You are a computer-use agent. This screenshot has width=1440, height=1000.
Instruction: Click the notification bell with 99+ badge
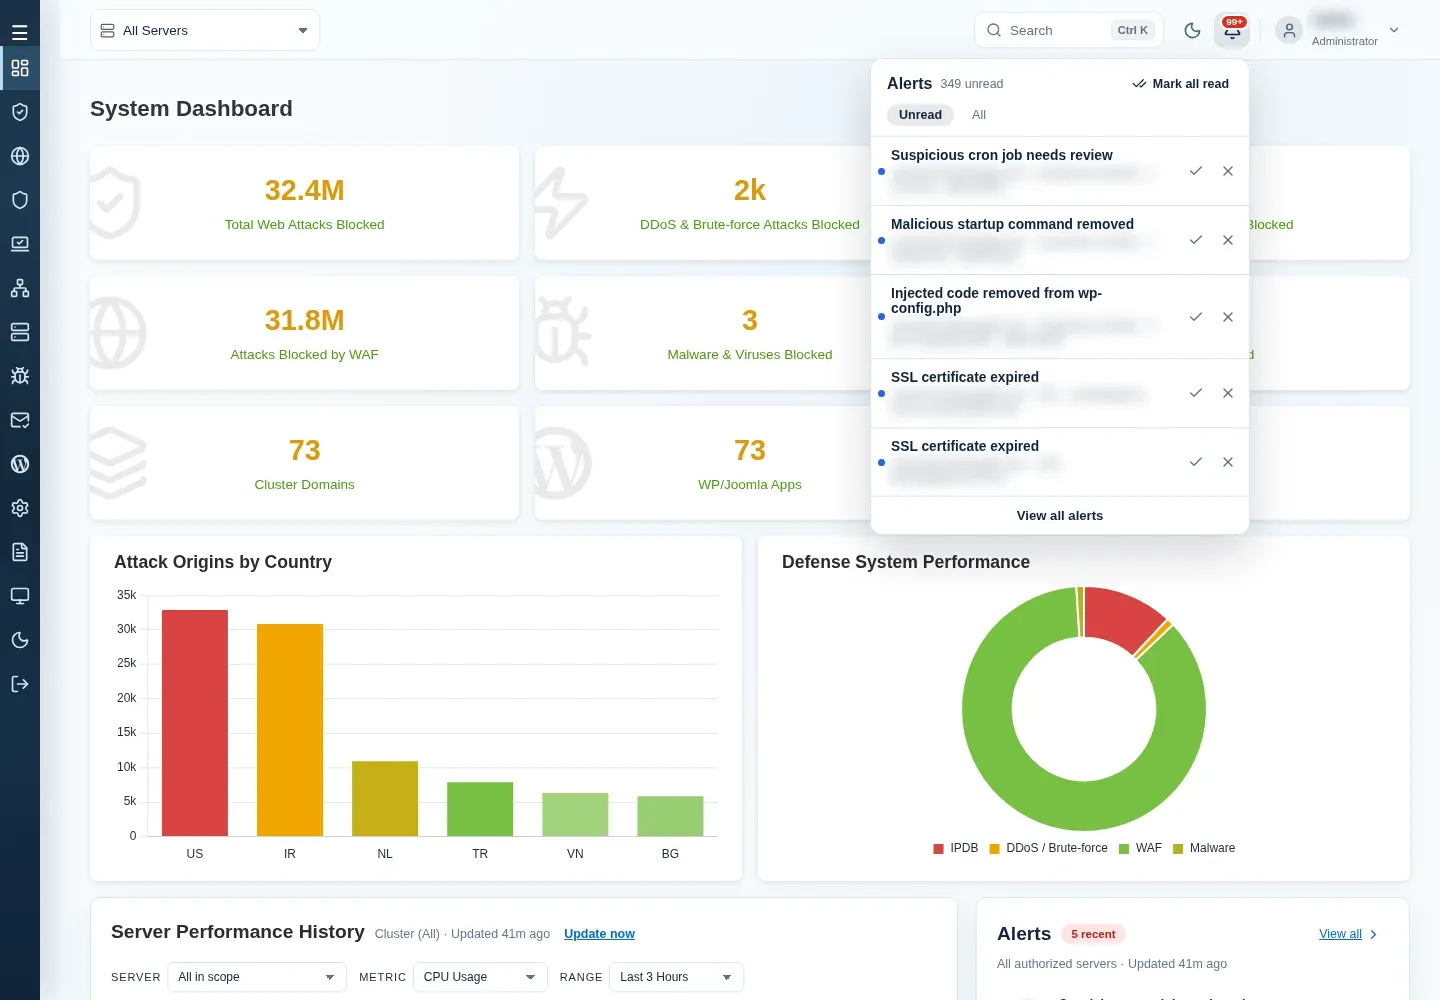click(x=1232, y=30)
